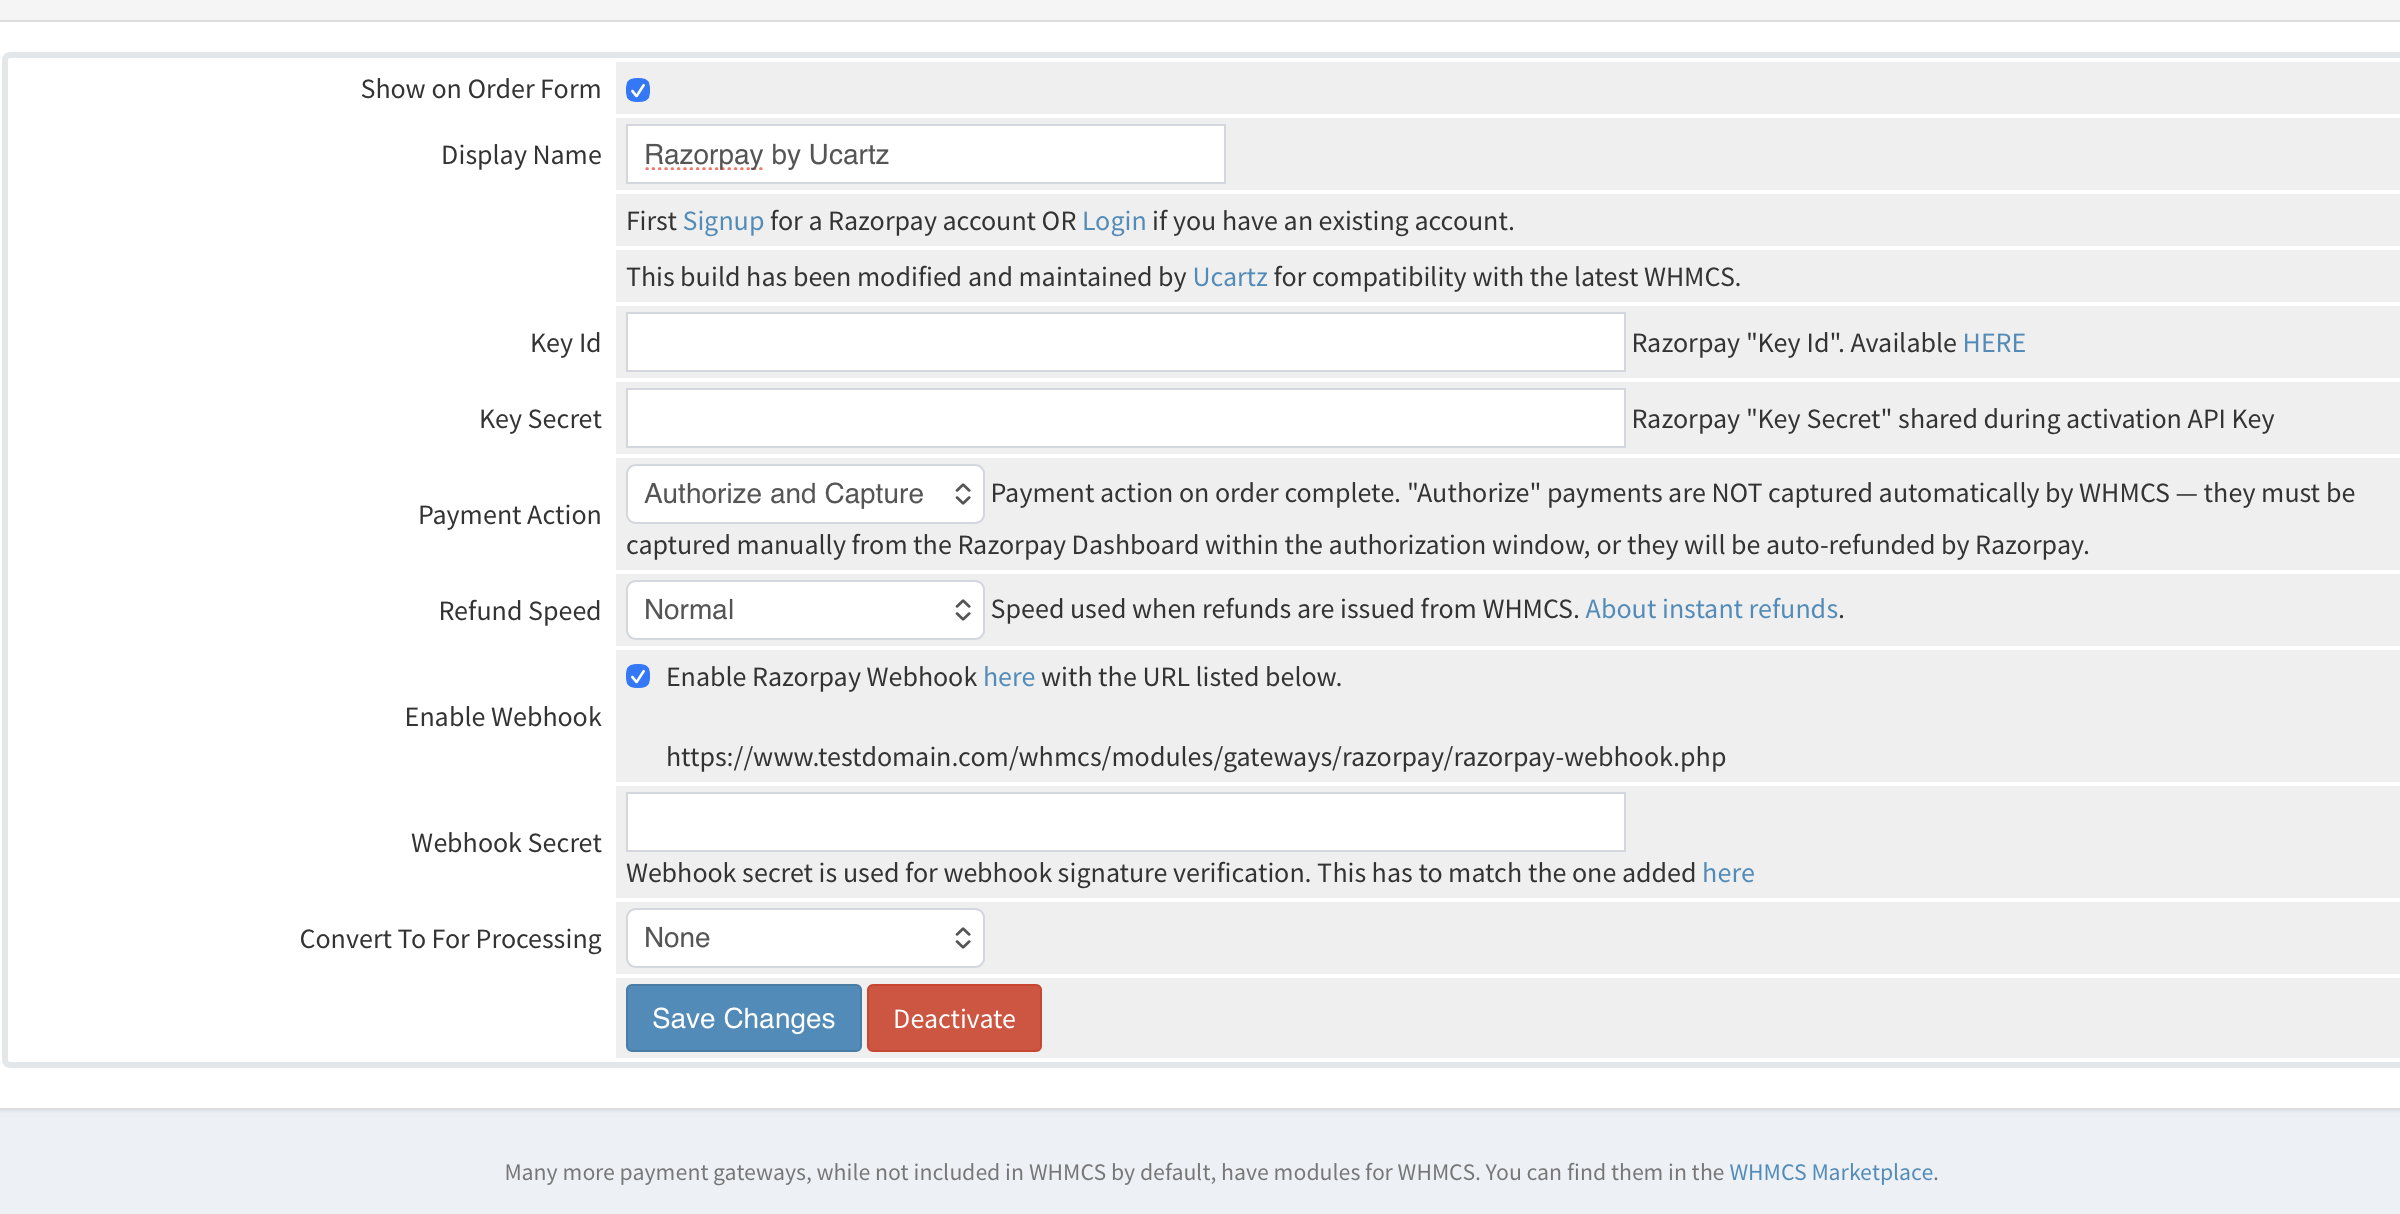This screenshot has width=2400, height=1214.
Task: Click the 'here' link under Webhook Secret
Action: coord(1728,873)
